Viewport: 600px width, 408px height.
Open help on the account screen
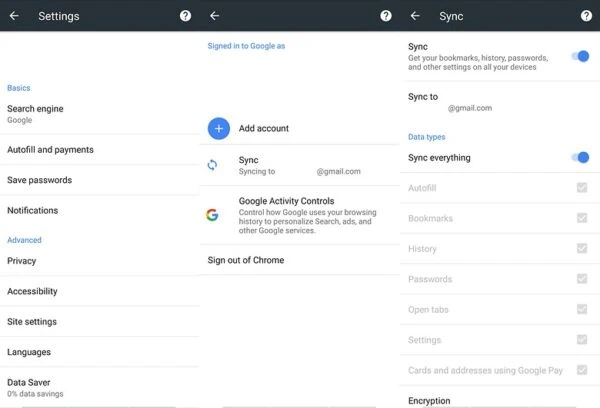coord(386,16)
